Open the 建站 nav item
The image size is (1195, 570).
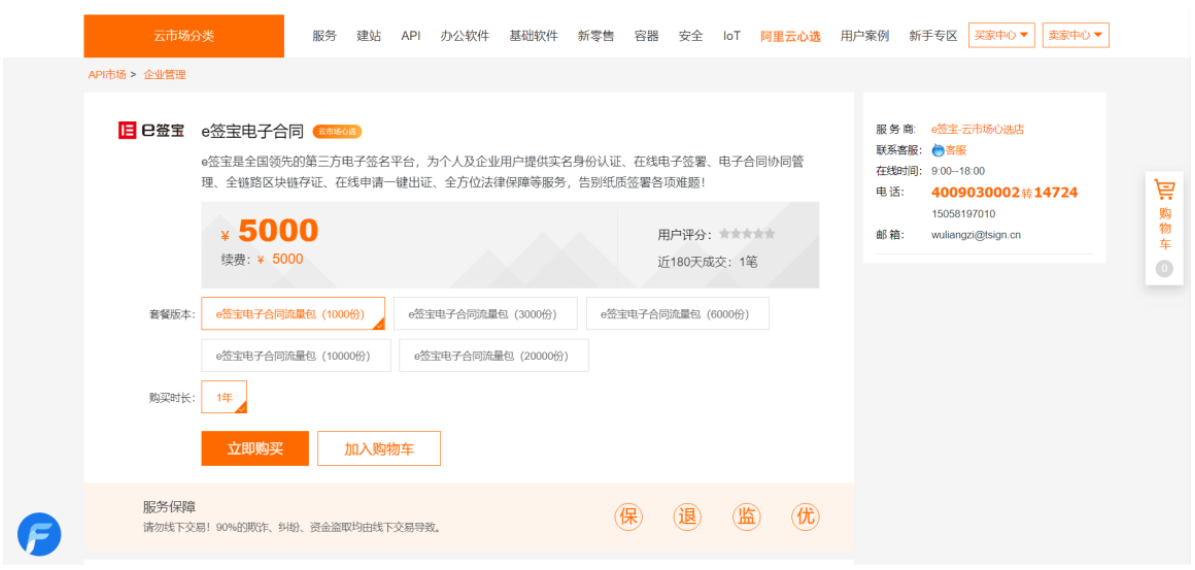click(x=369, y=36)
